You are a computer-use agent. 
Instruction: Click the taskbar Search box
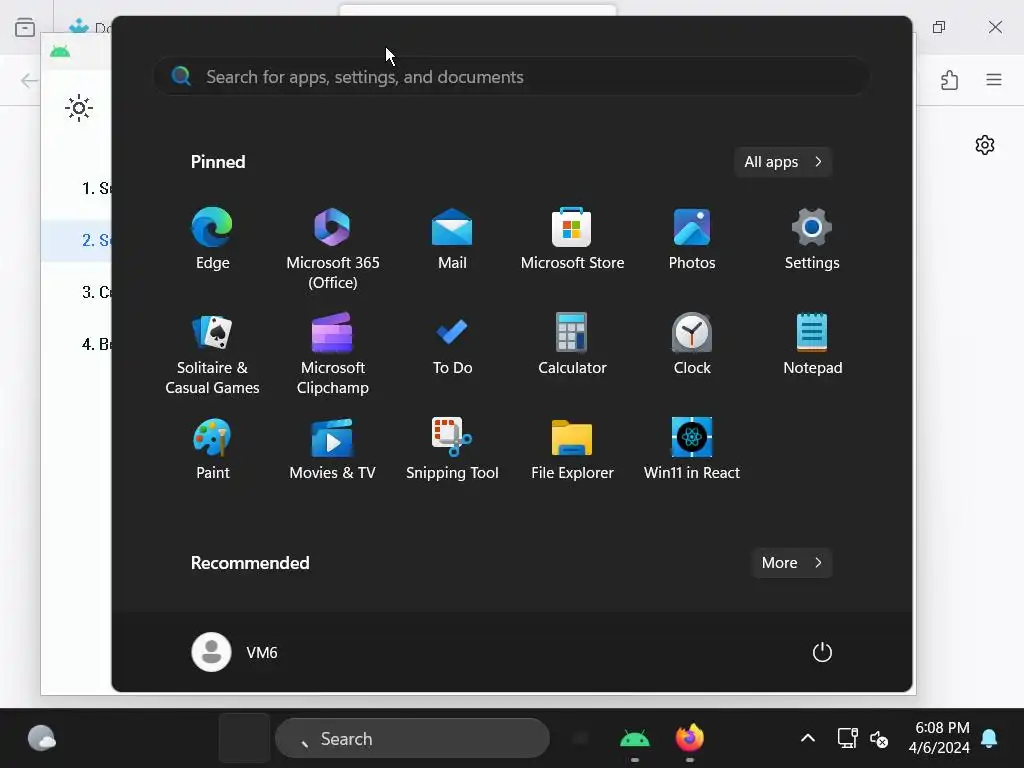pyautogui.click(x=412, y=739)
